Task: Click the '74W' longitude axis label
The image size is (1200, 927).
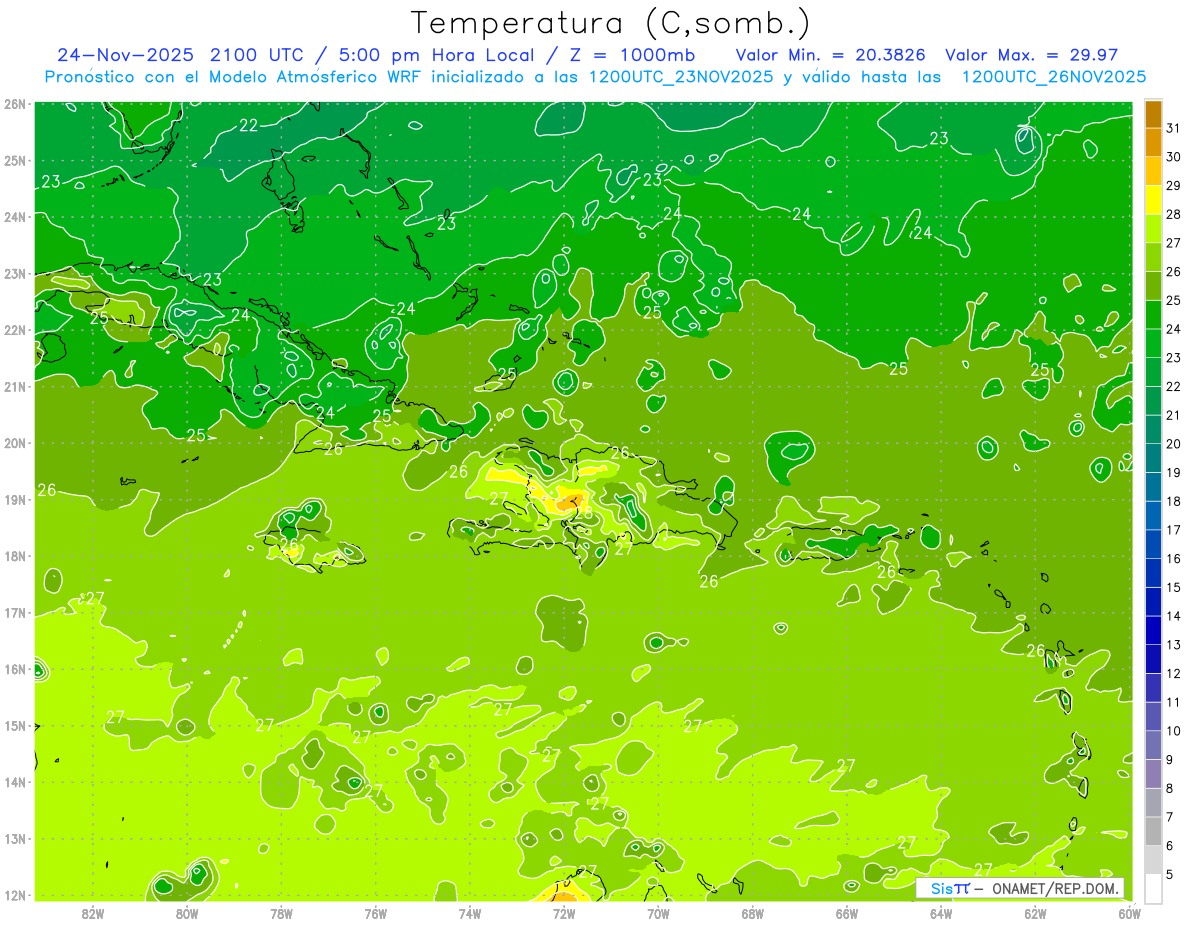Action: click(x=469, y=912)
